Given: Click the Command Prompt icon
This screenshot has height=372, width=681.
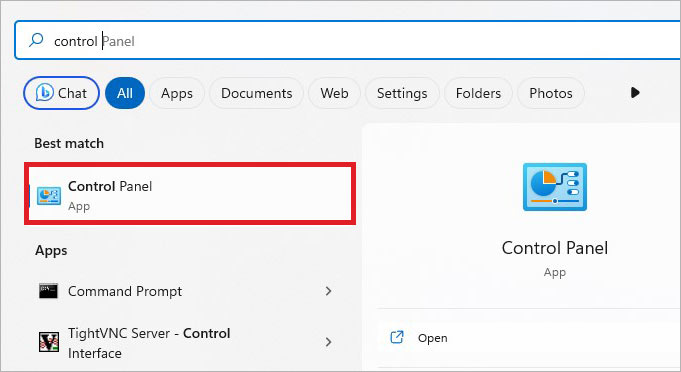Looking at the screenshot, I should (x=48, y=291).
